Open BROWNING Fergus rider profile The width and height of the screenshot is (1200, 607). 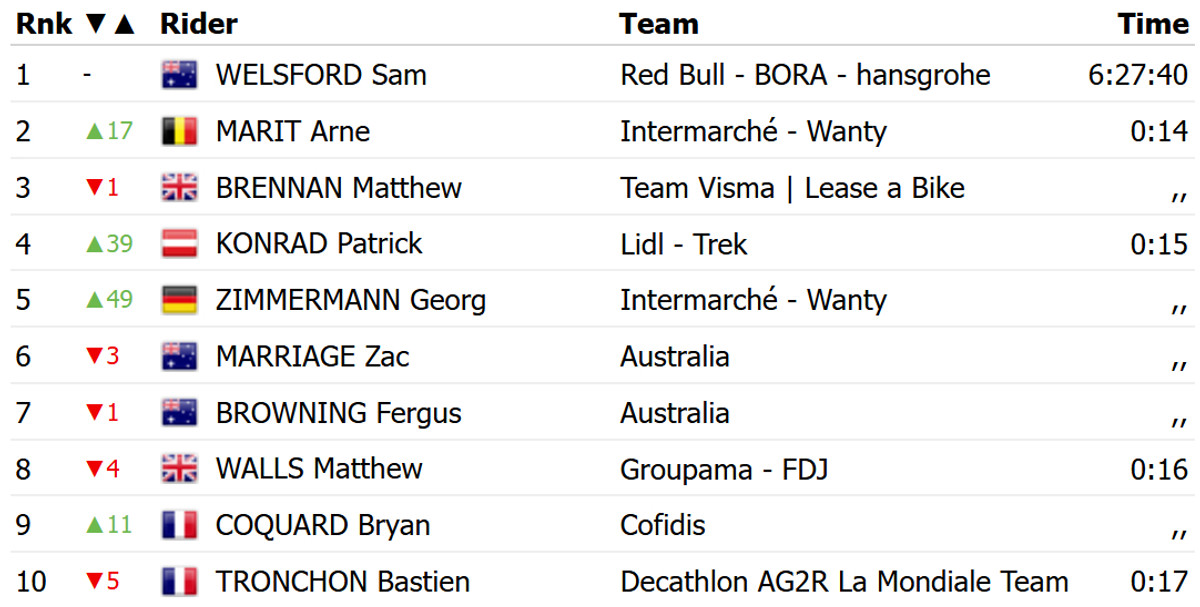click(x=338, y=413)
